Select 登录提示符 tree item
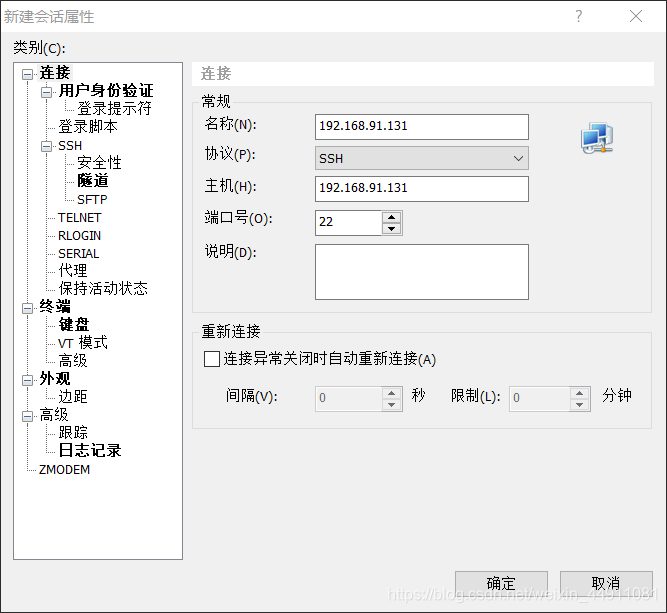Screen dimensions: 667x613 point(114,108)
